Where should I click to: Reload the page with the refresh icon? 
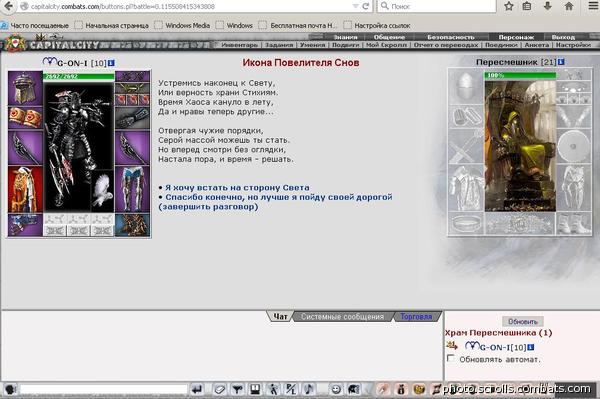(366, 6)
